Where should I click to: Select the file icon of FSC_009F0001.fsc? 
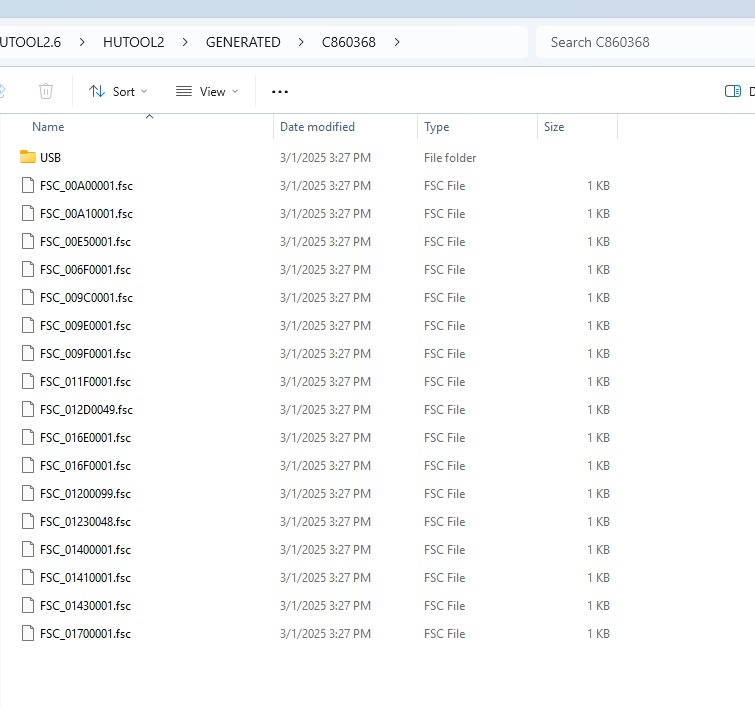click(x=28, y=354)
